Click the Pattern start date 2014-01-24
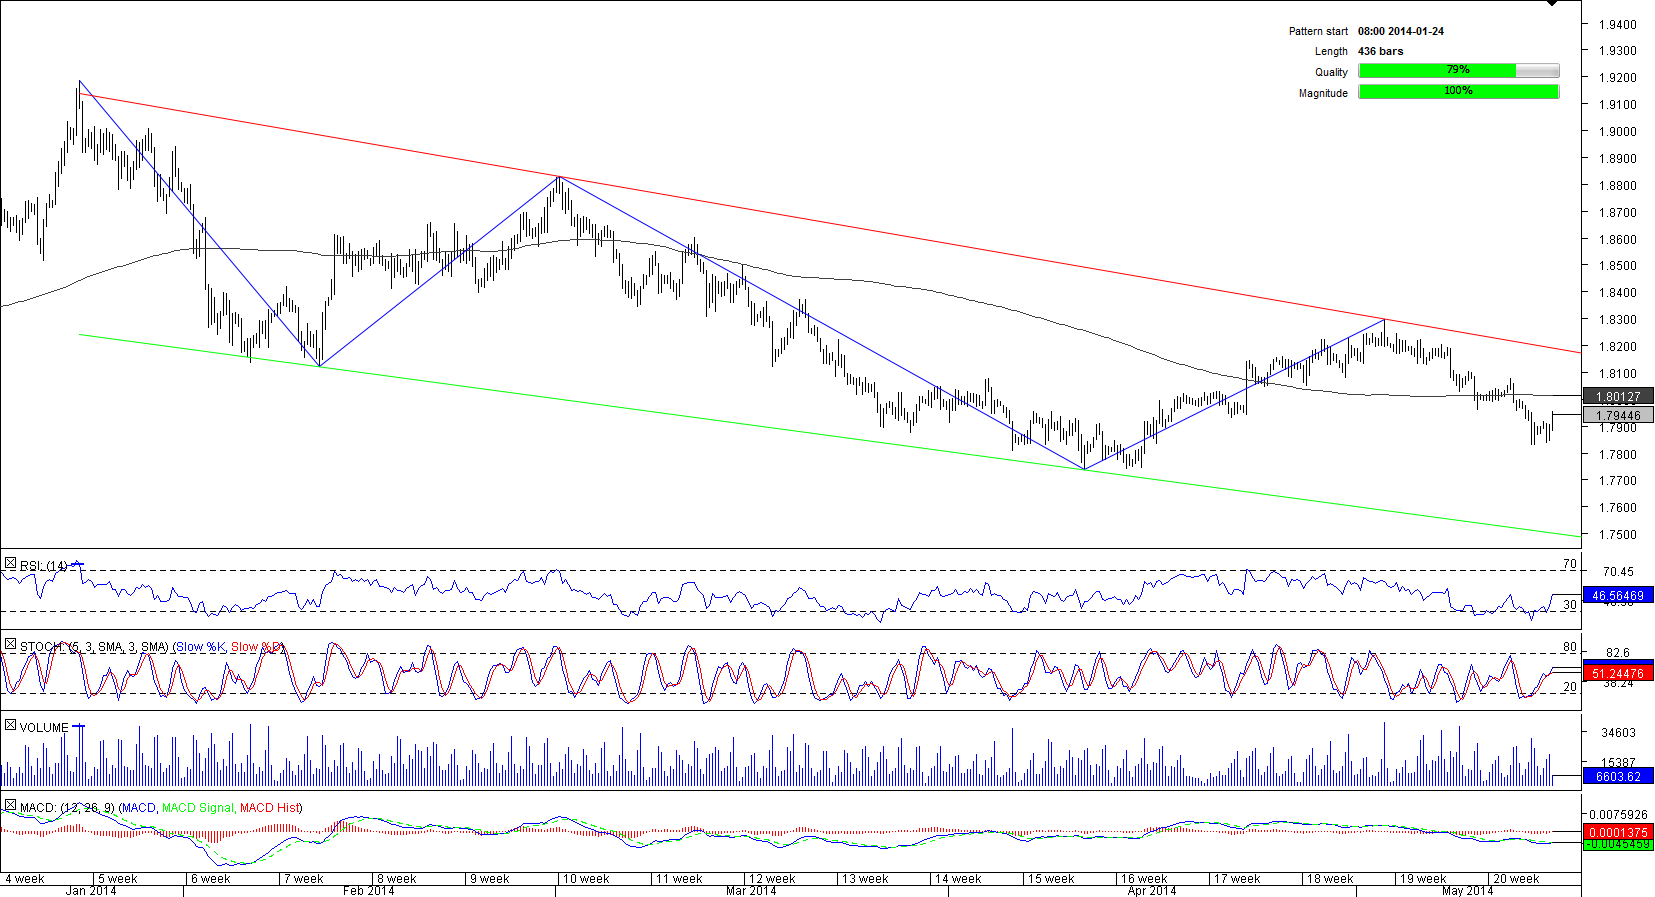 tap(1400, 31)
